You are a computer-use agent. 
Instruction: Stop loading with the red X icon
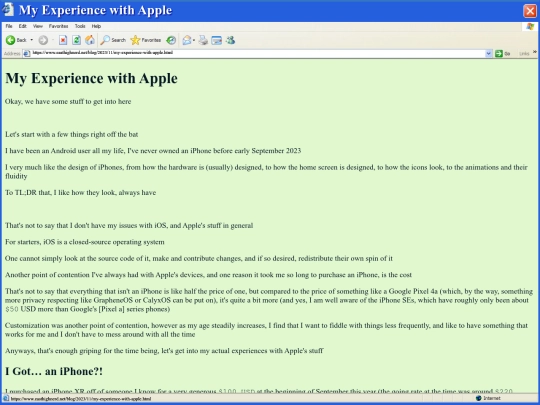coord(63,40)
